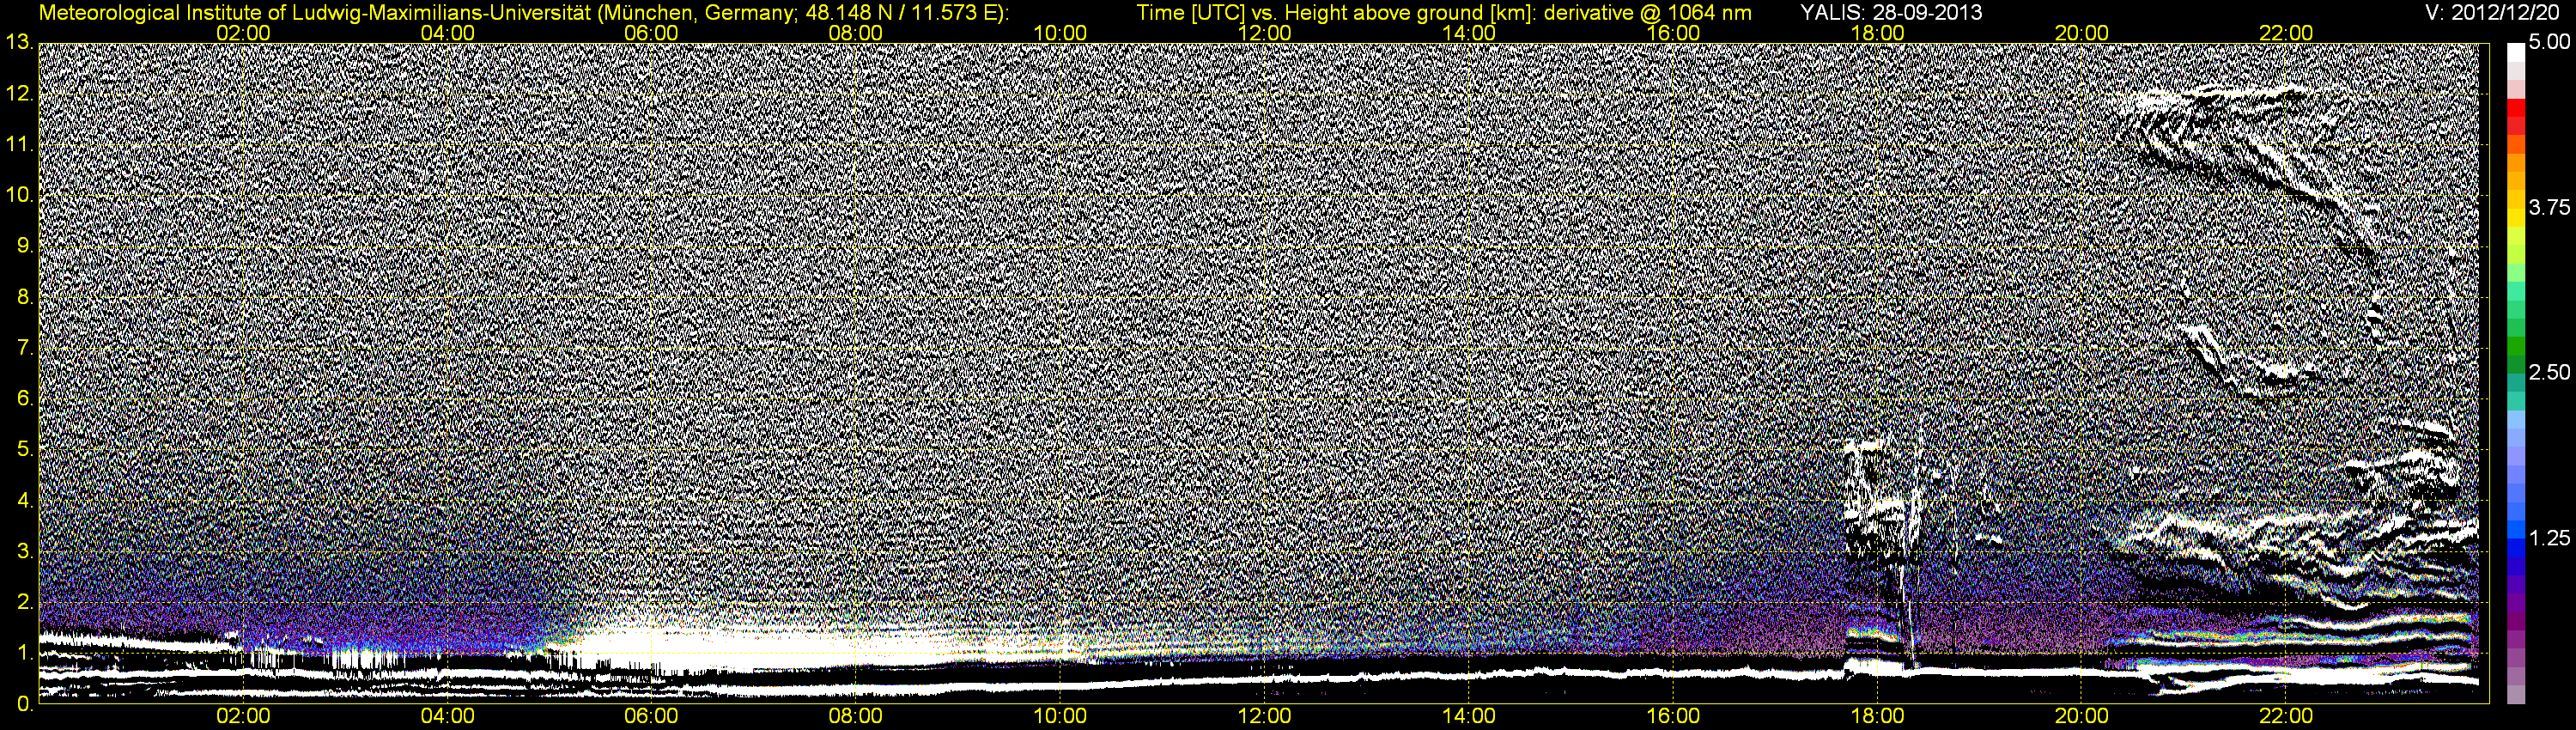Click the 16:00 label on top time axis

pos(1673,33)
